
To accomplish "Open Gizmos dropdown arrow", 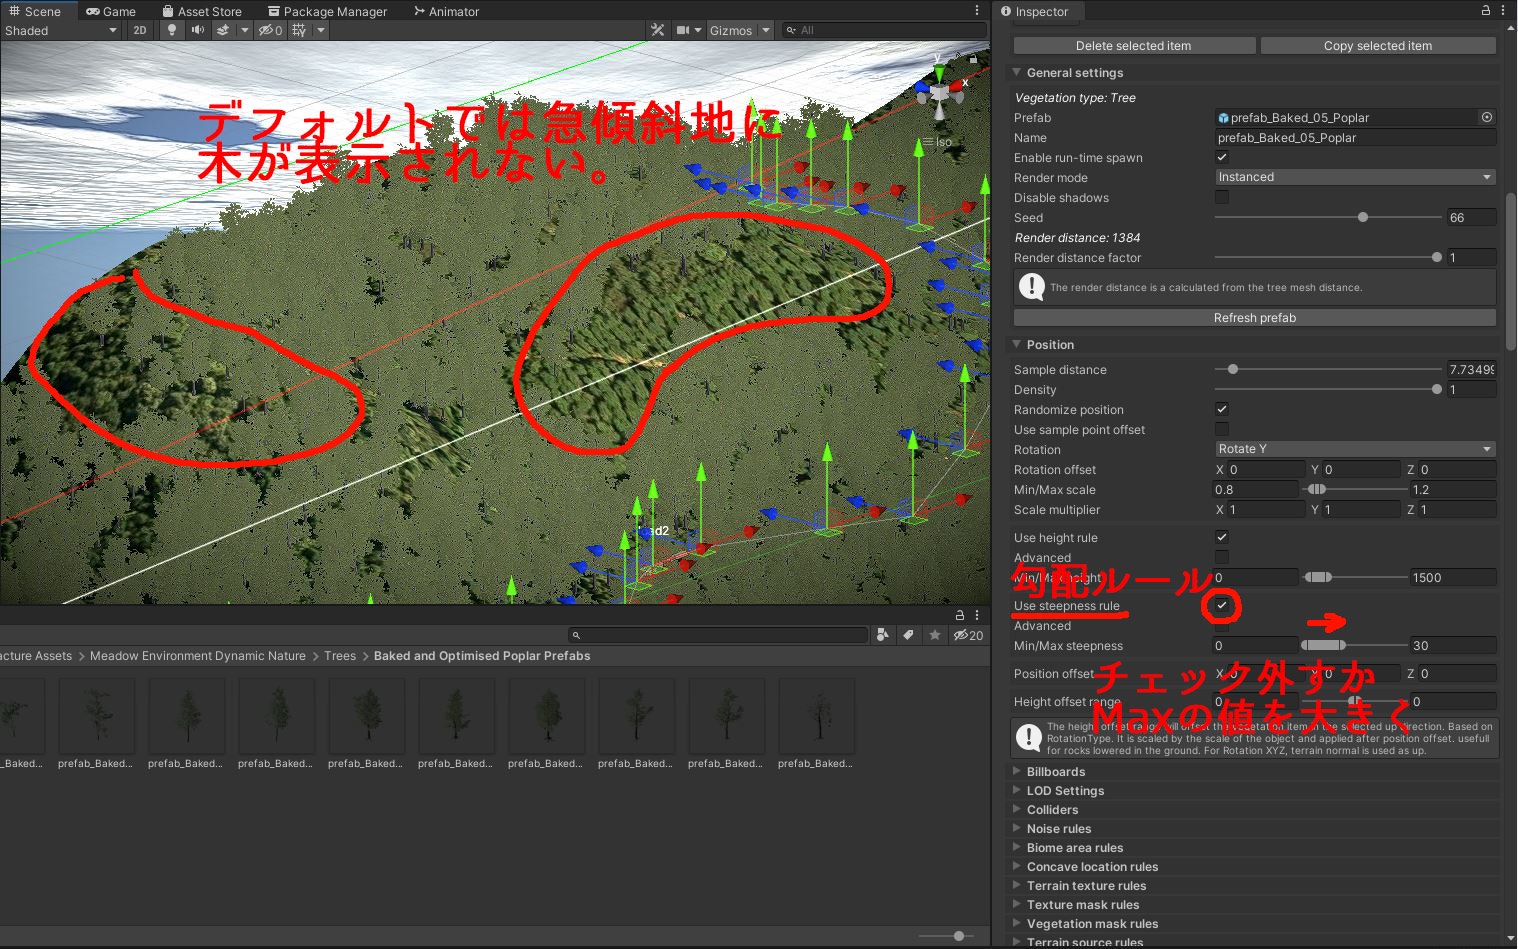I will tap(766, 30).
